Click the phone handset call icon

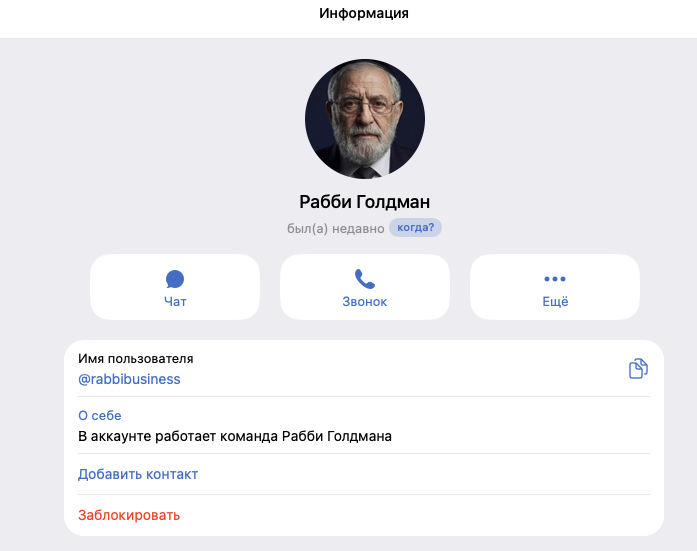[x=365, y=279]
